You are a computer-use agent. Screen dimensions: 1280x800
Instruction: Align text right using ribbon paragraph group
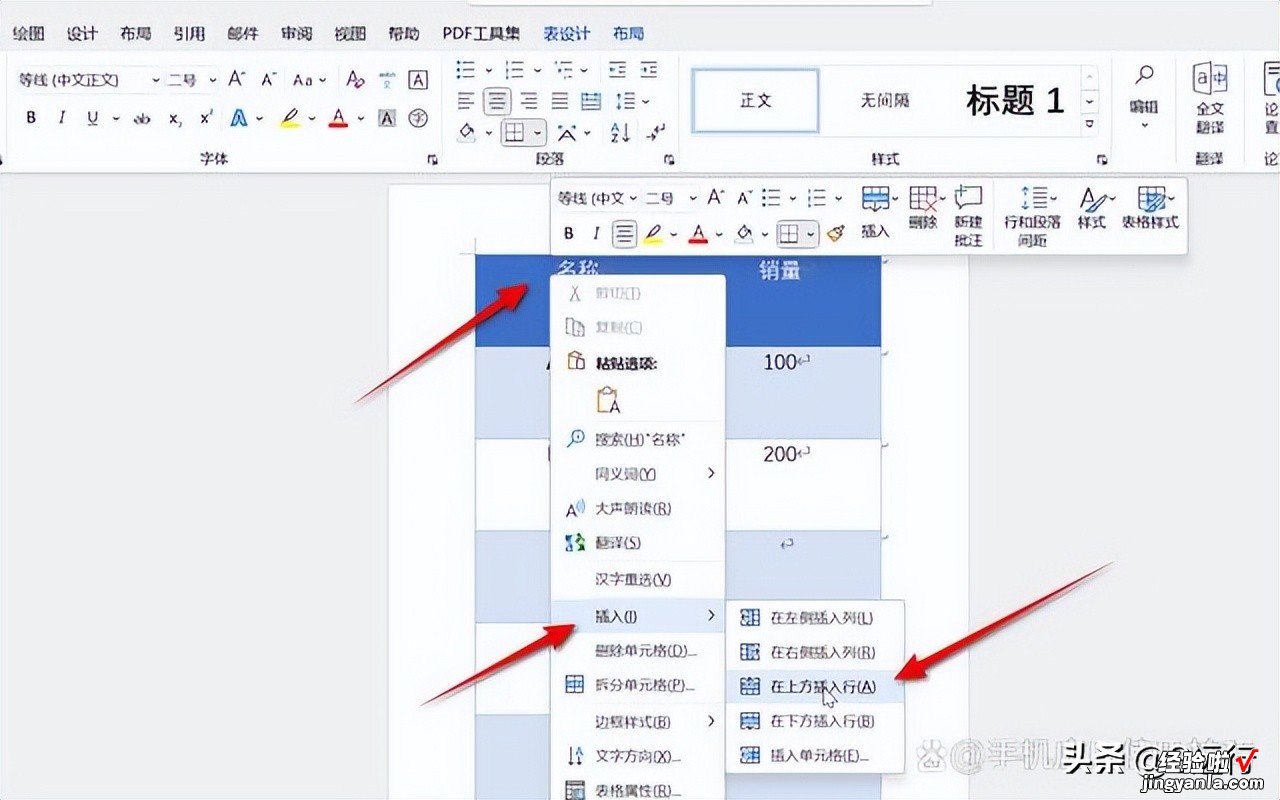pos(528,101)
